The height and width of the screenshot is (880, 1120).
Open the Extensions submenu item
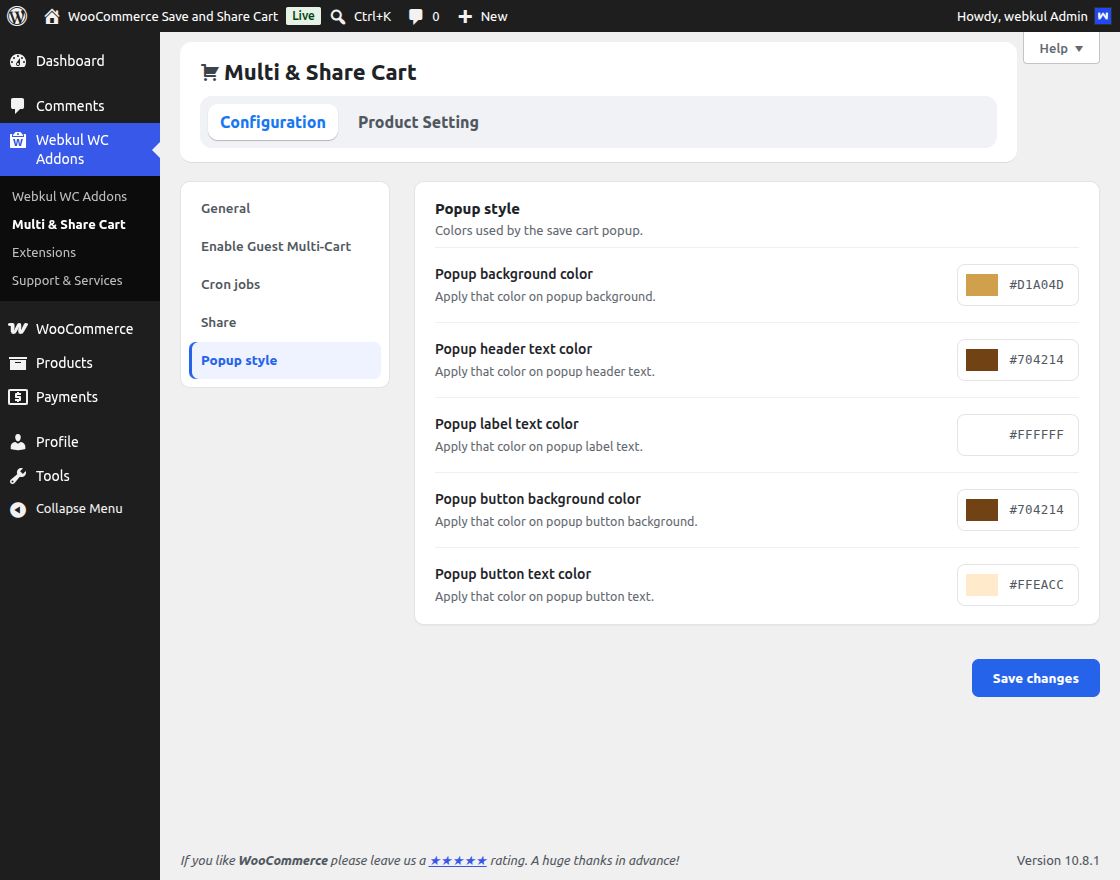(44, 252)
